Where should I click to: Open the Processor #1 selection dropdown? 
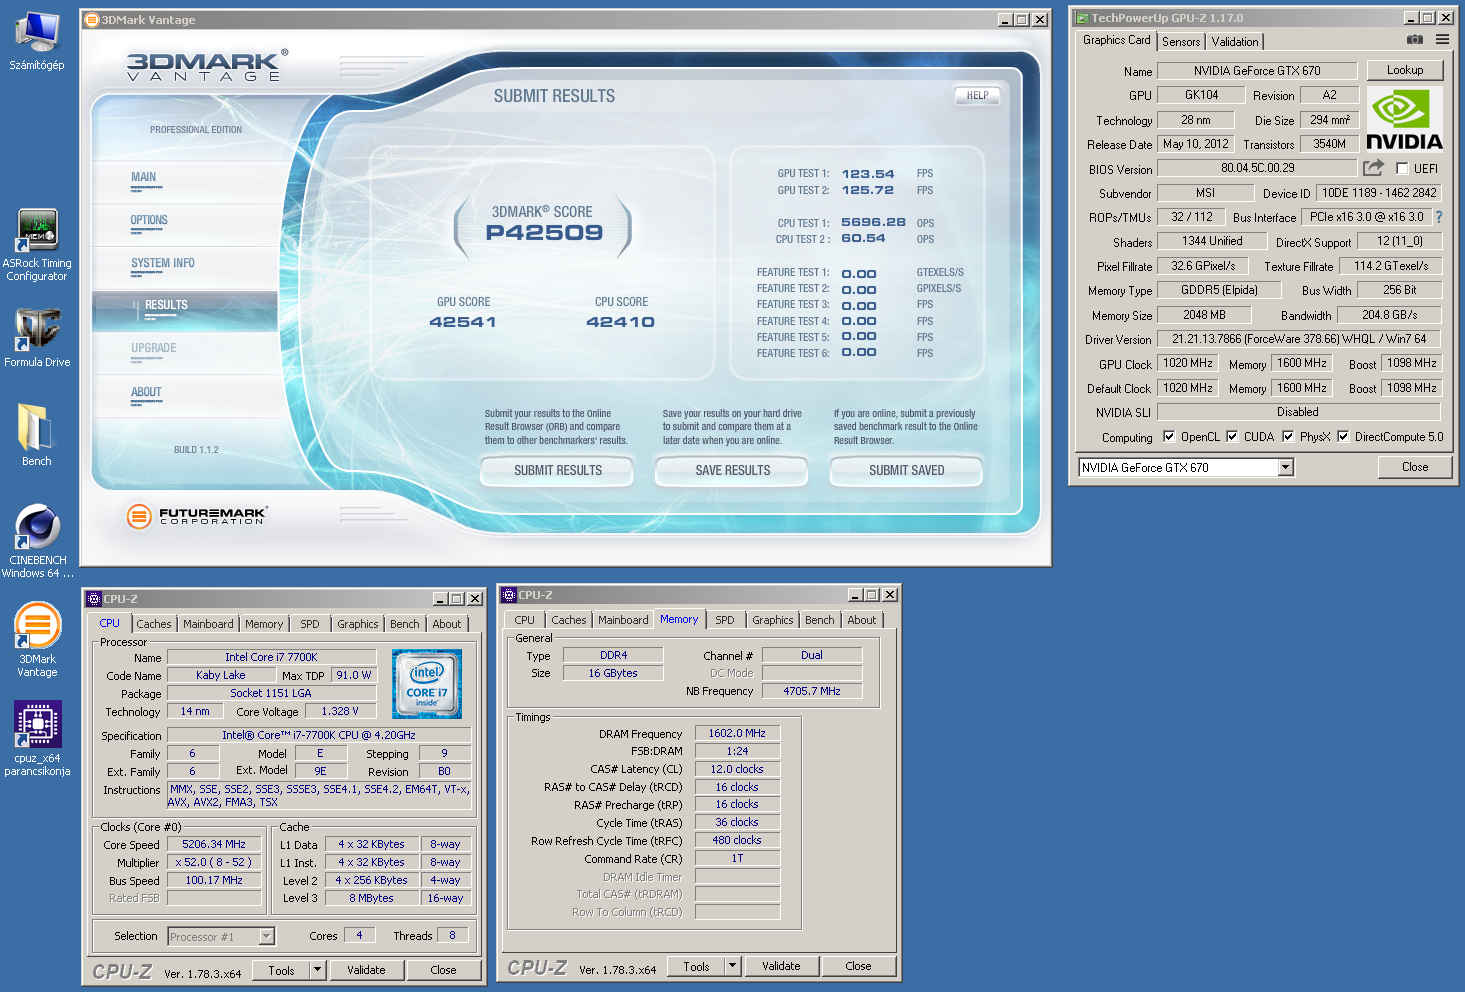(266, 937)
